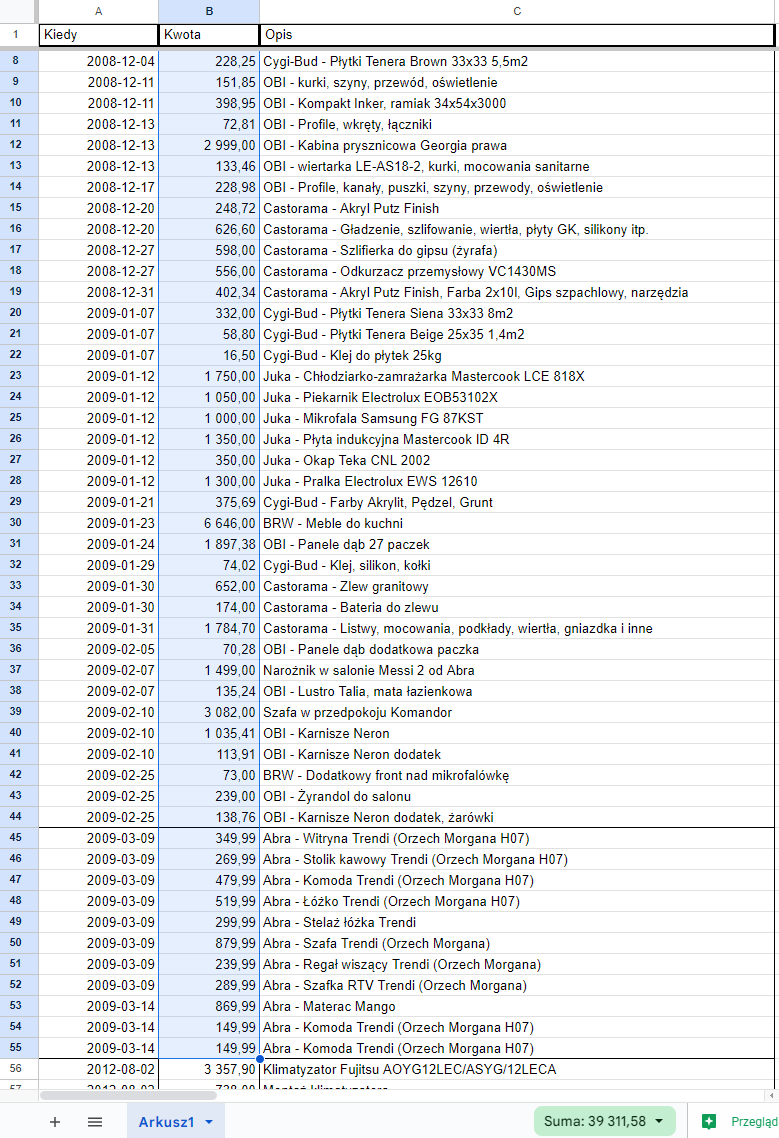
Task: Select cell Castorama - Akryl Putz Finish
Action: (517, 208)
